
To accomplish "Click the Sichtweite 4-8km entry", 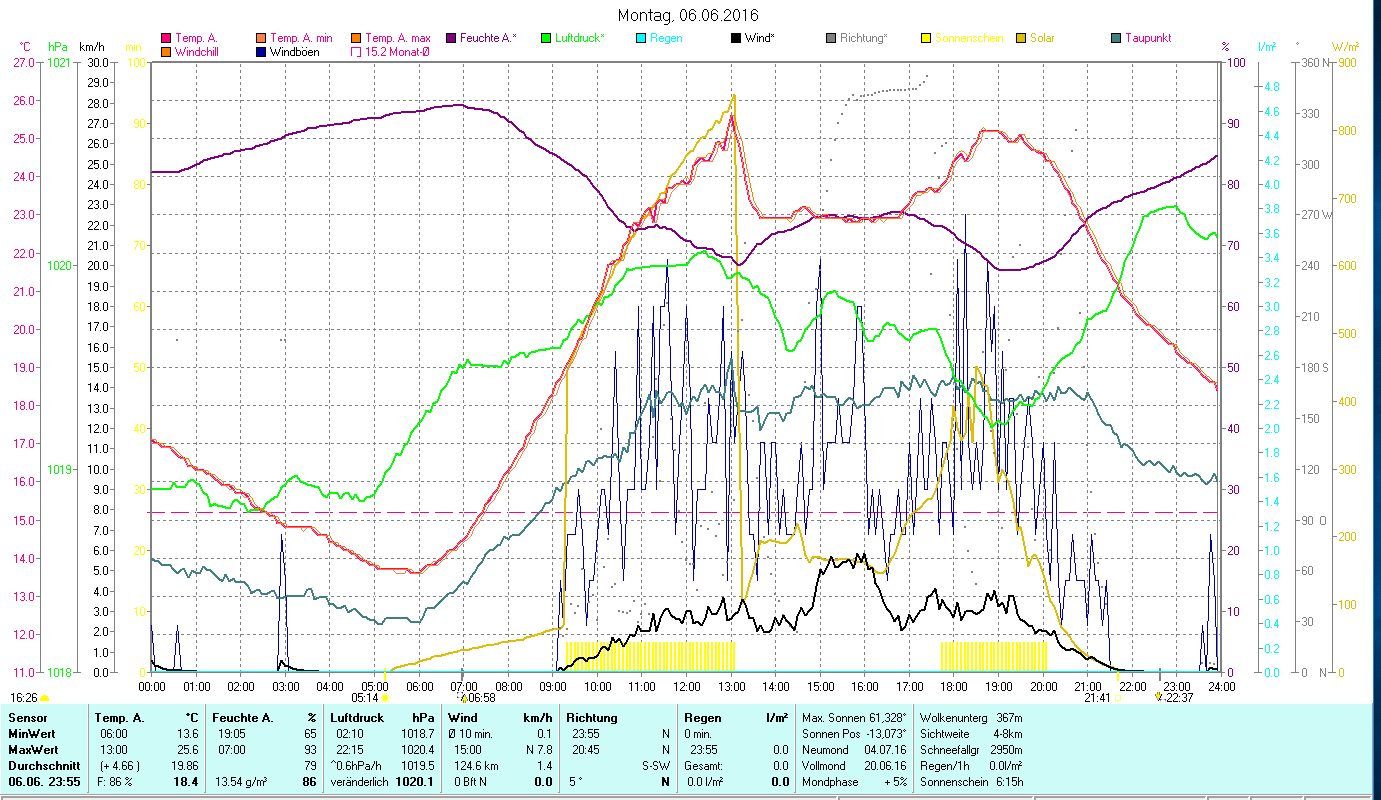I will (x=970, y=733).
